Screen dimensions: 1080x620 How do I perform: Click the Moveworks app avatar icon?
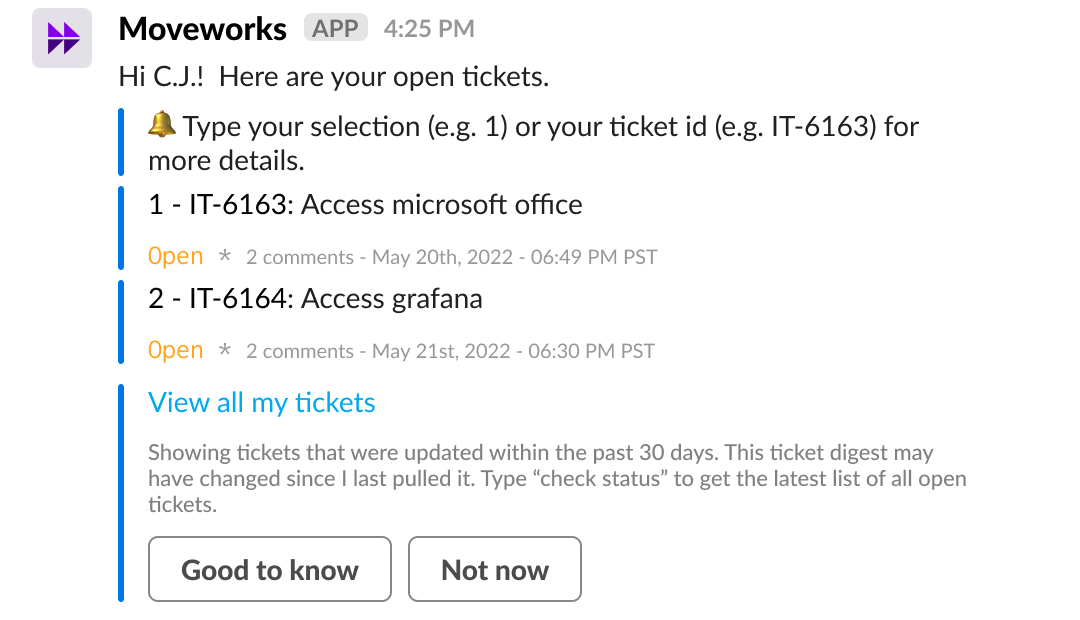pos(62,38)
